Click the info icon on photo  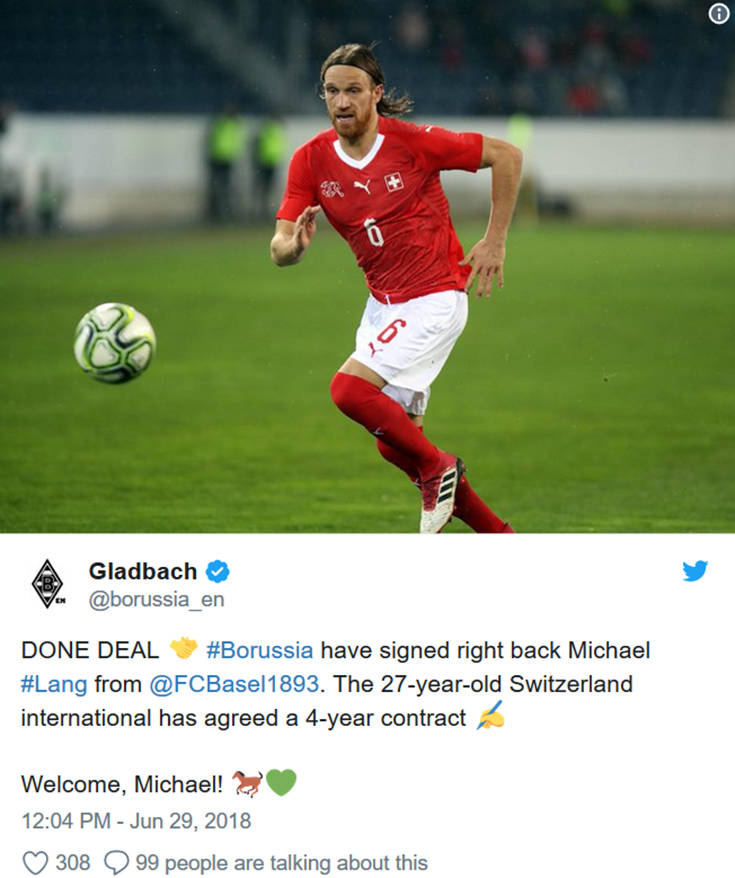coord(719,14)
